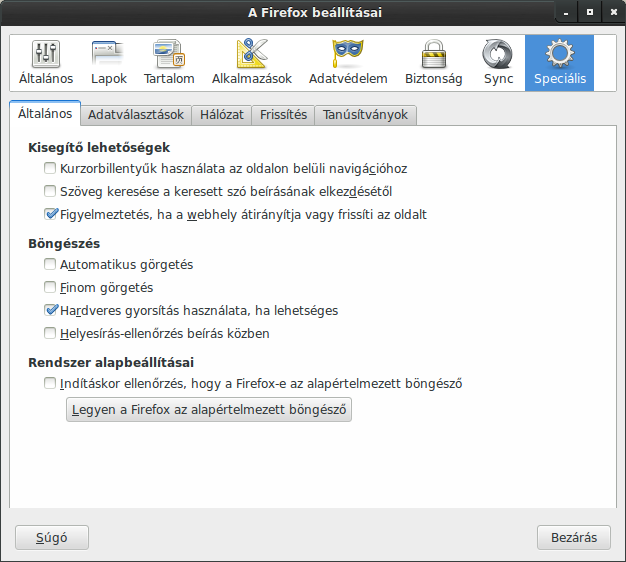Uncheck Figyelmeztetés webhely átirányítás checkbox
The height and width of the screenshot is (562, 626).
(50, 214)
